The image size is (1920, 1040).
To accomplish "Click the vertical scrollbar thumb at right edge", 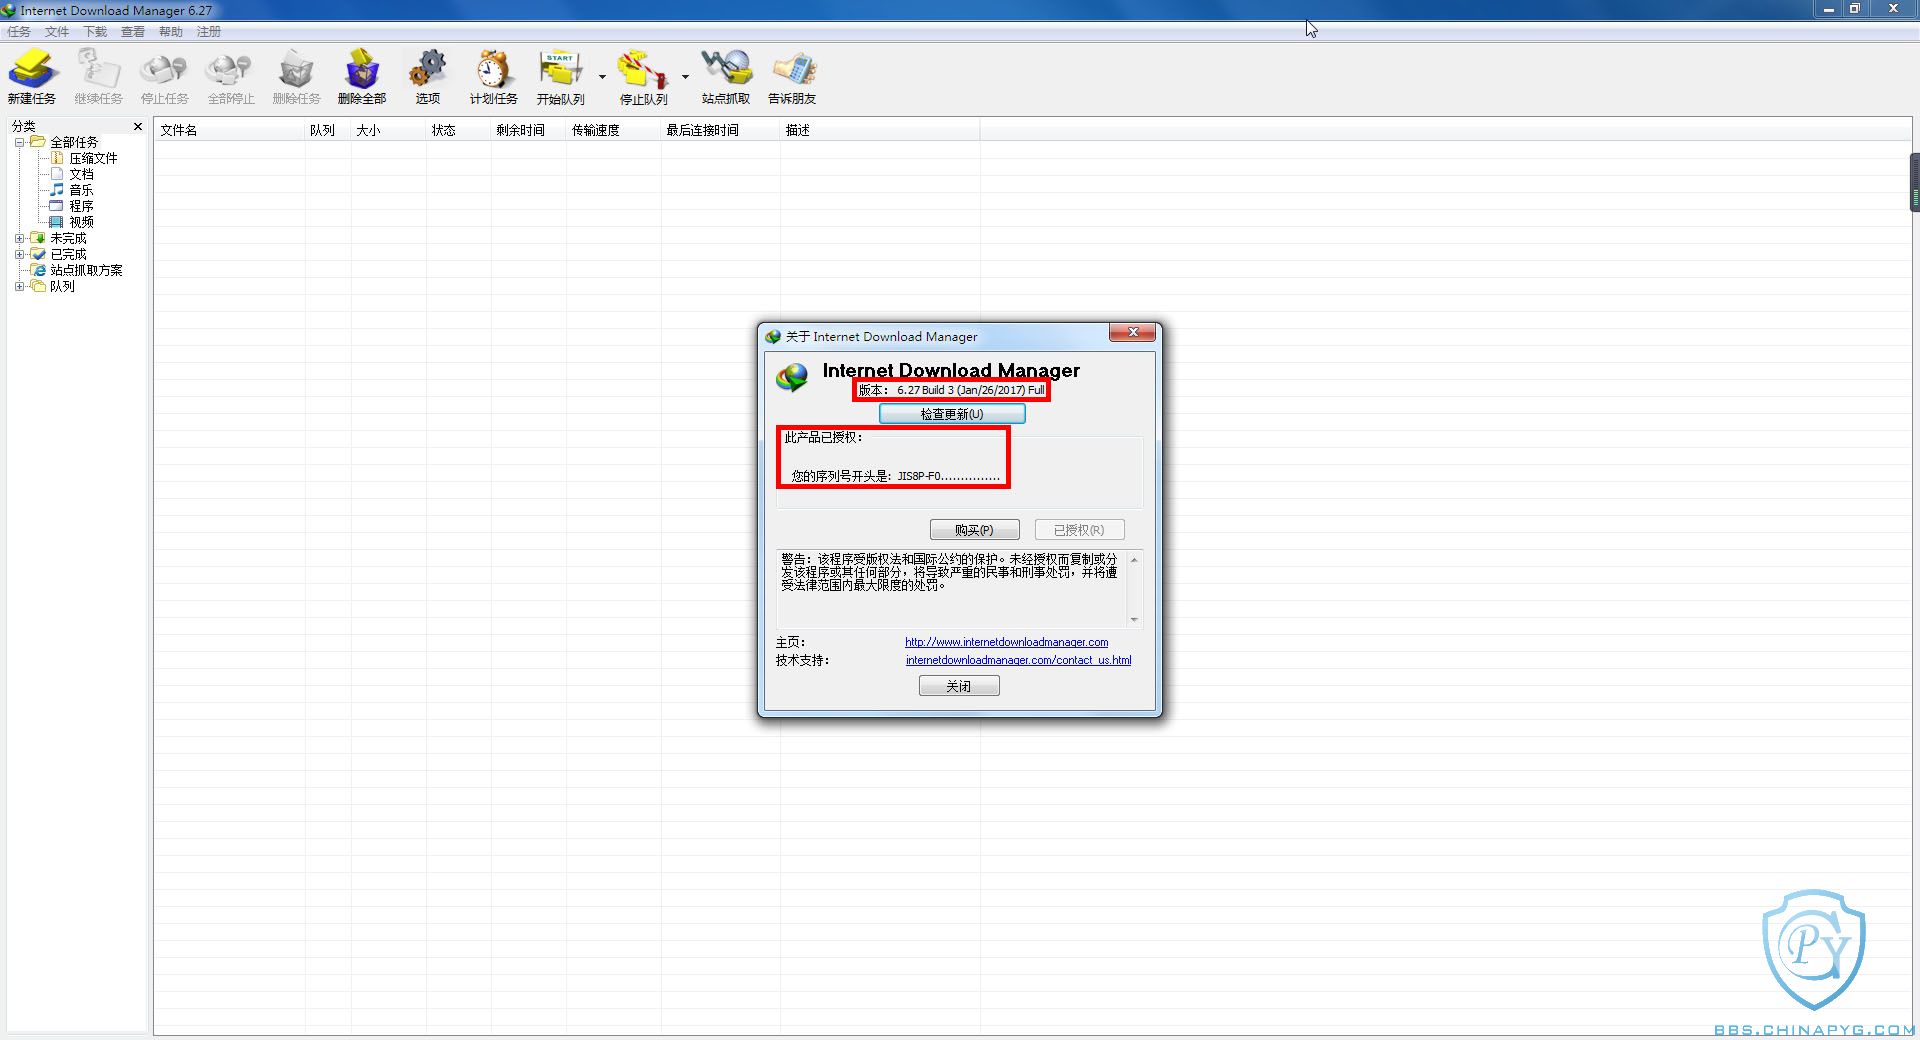I will click(x=1914, y=182).
